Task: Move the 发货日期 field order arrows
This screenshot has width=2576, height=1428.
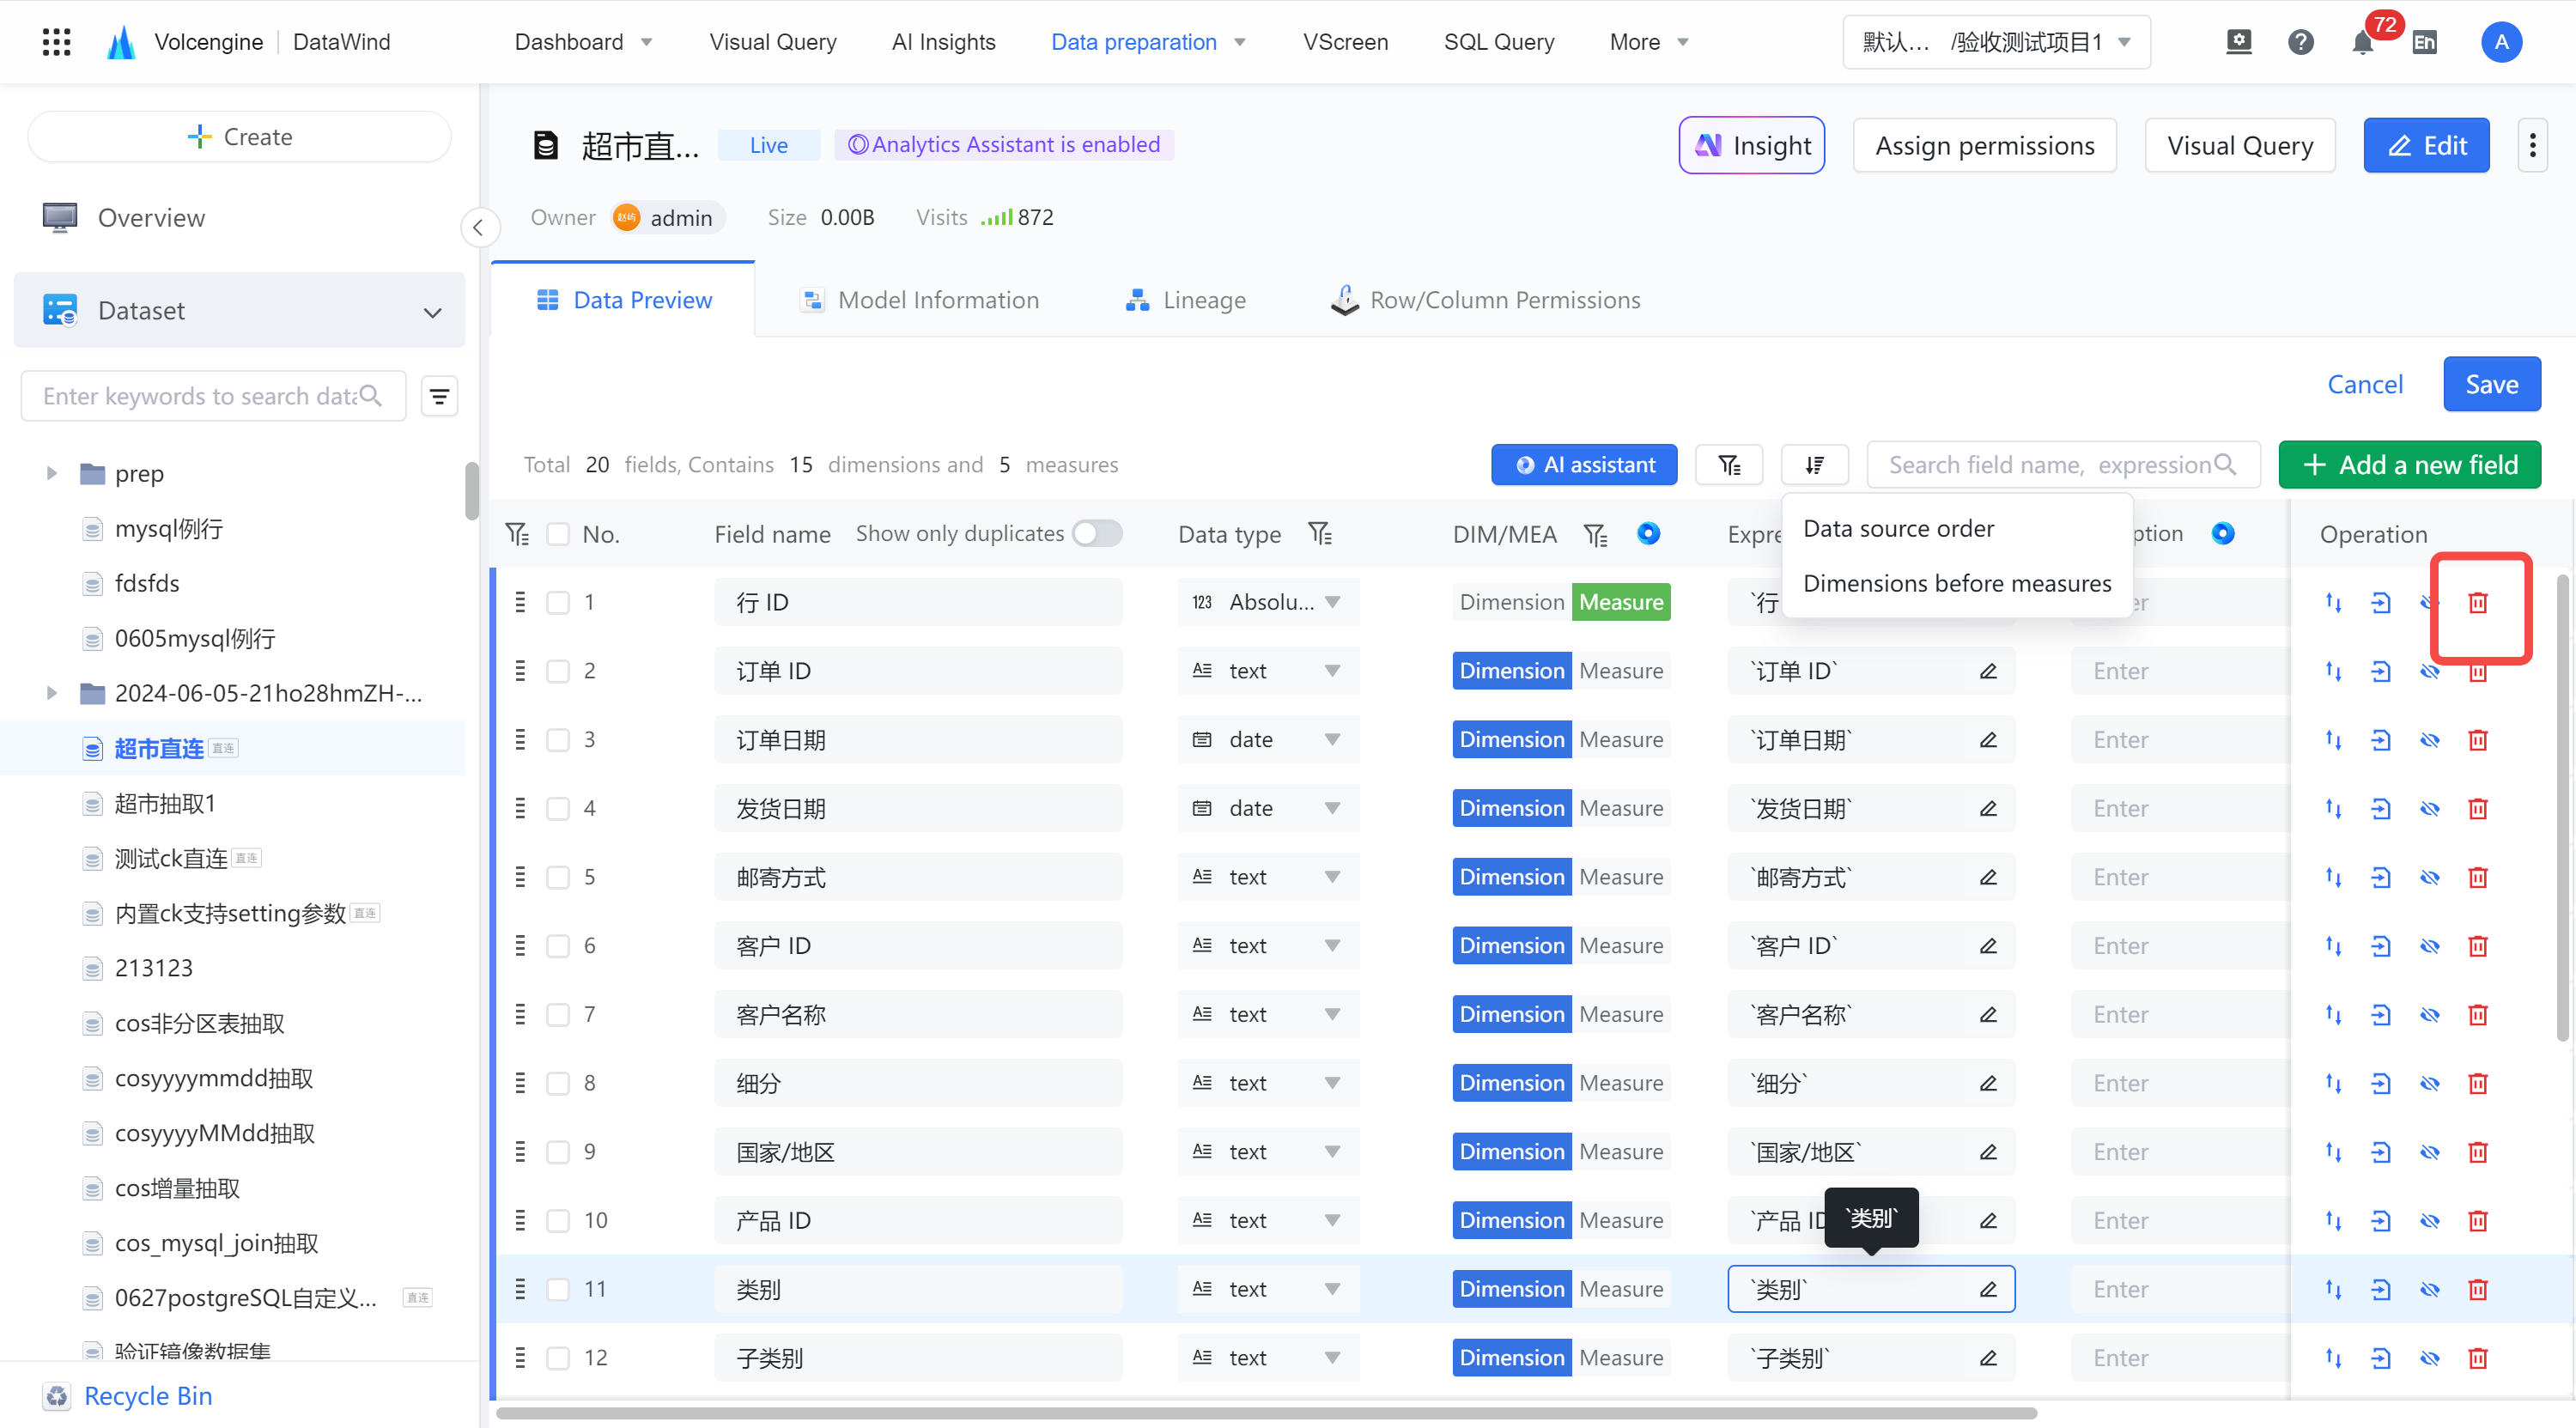Action: (2333, 808)
